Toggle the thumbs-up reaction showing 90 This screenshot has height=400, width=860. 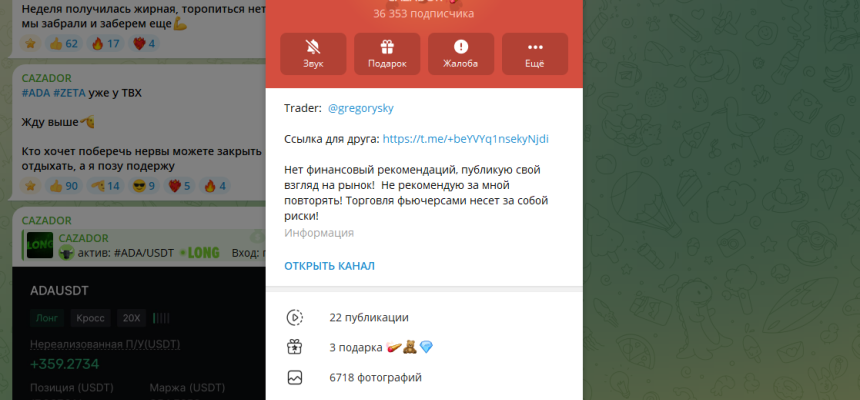point(63,185)
